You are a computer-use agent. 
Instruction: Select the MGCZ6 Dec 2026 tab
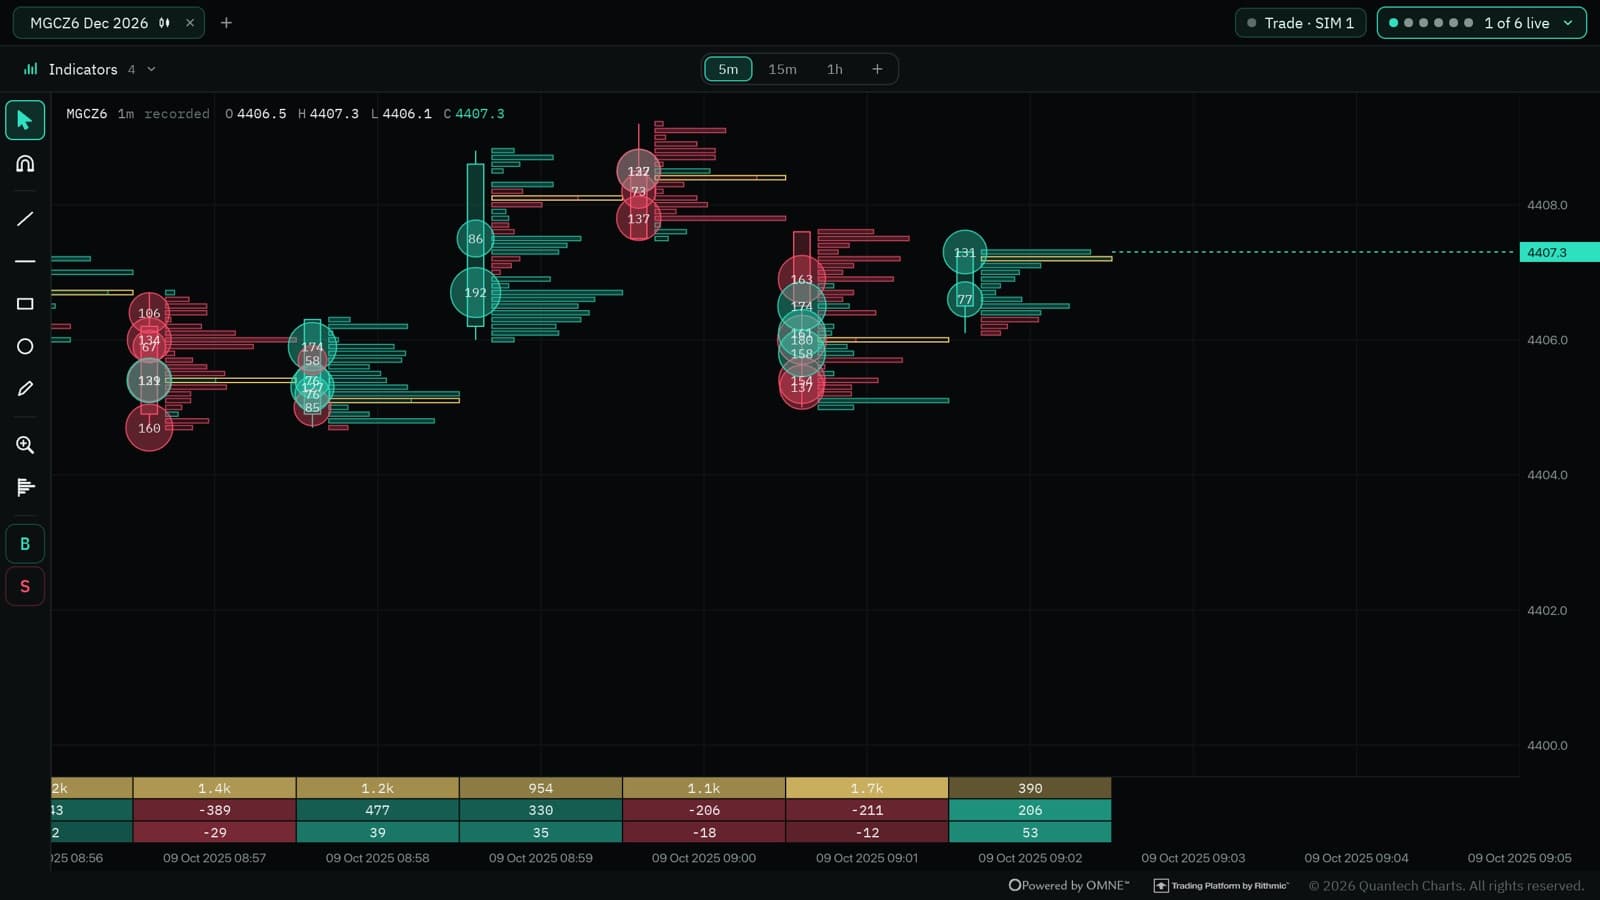point(108,23)
